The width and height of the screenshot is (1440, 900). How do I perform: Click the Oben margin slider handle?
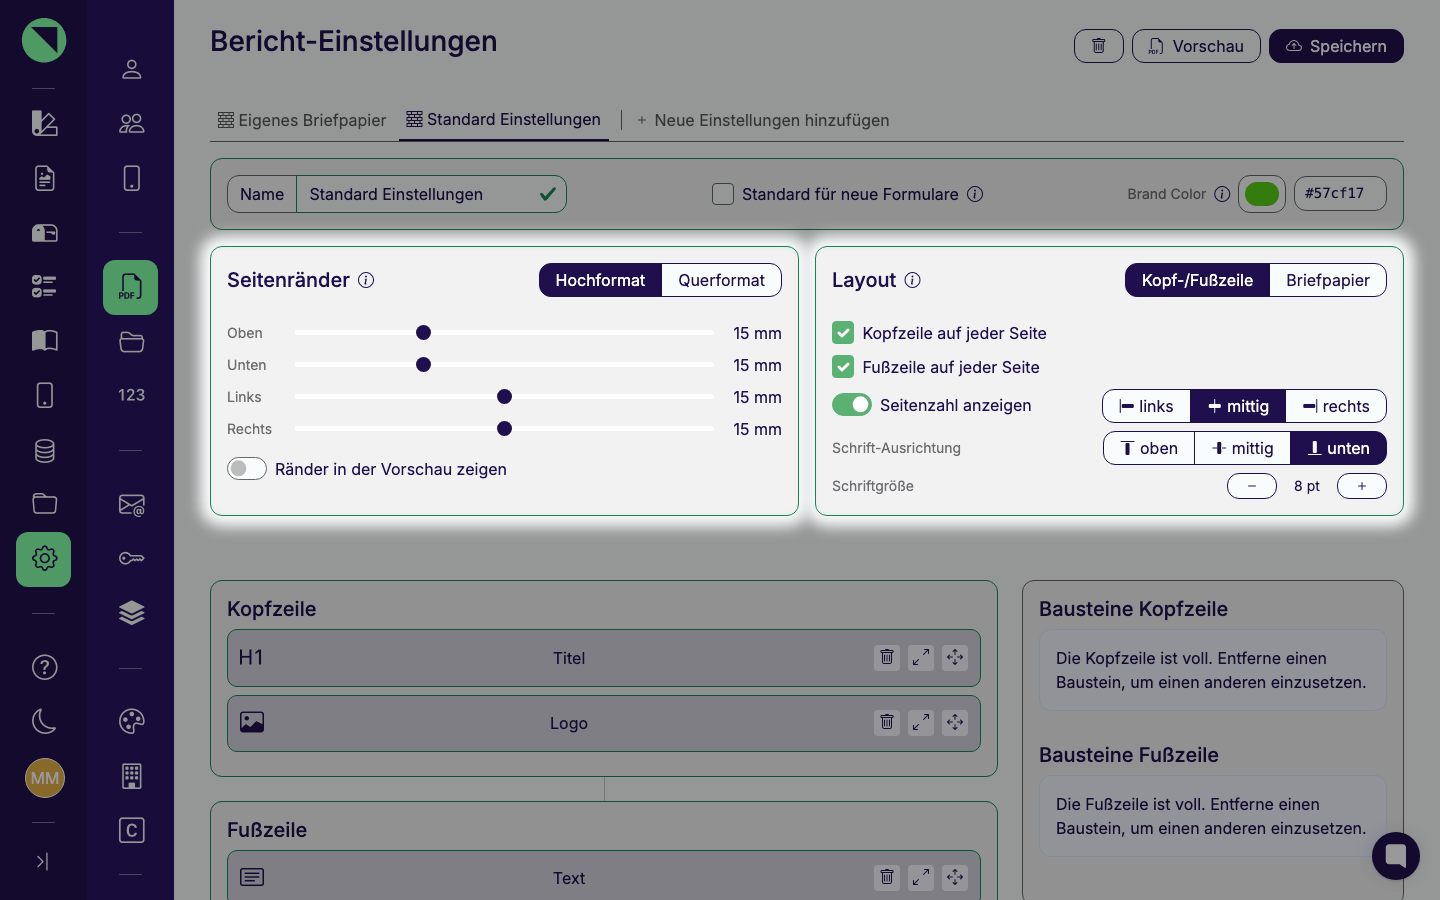[x=423, y=333]
